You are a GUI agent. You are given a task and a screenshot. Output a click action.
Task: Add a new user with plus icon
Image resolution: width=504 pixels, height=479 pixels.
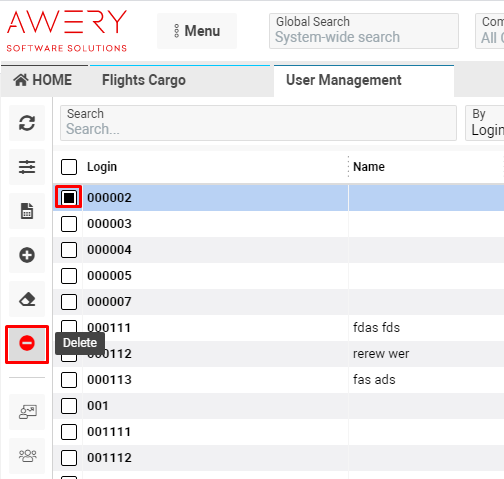click(27, 255)
